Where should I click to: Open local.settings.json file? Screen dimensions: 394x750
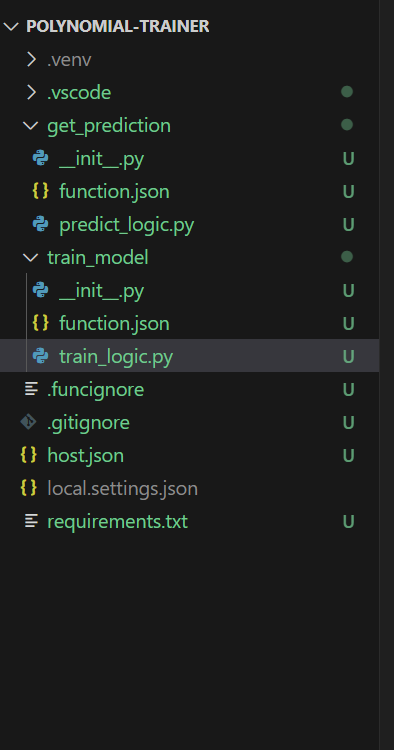pyautogui.click(x=189, y=488)
